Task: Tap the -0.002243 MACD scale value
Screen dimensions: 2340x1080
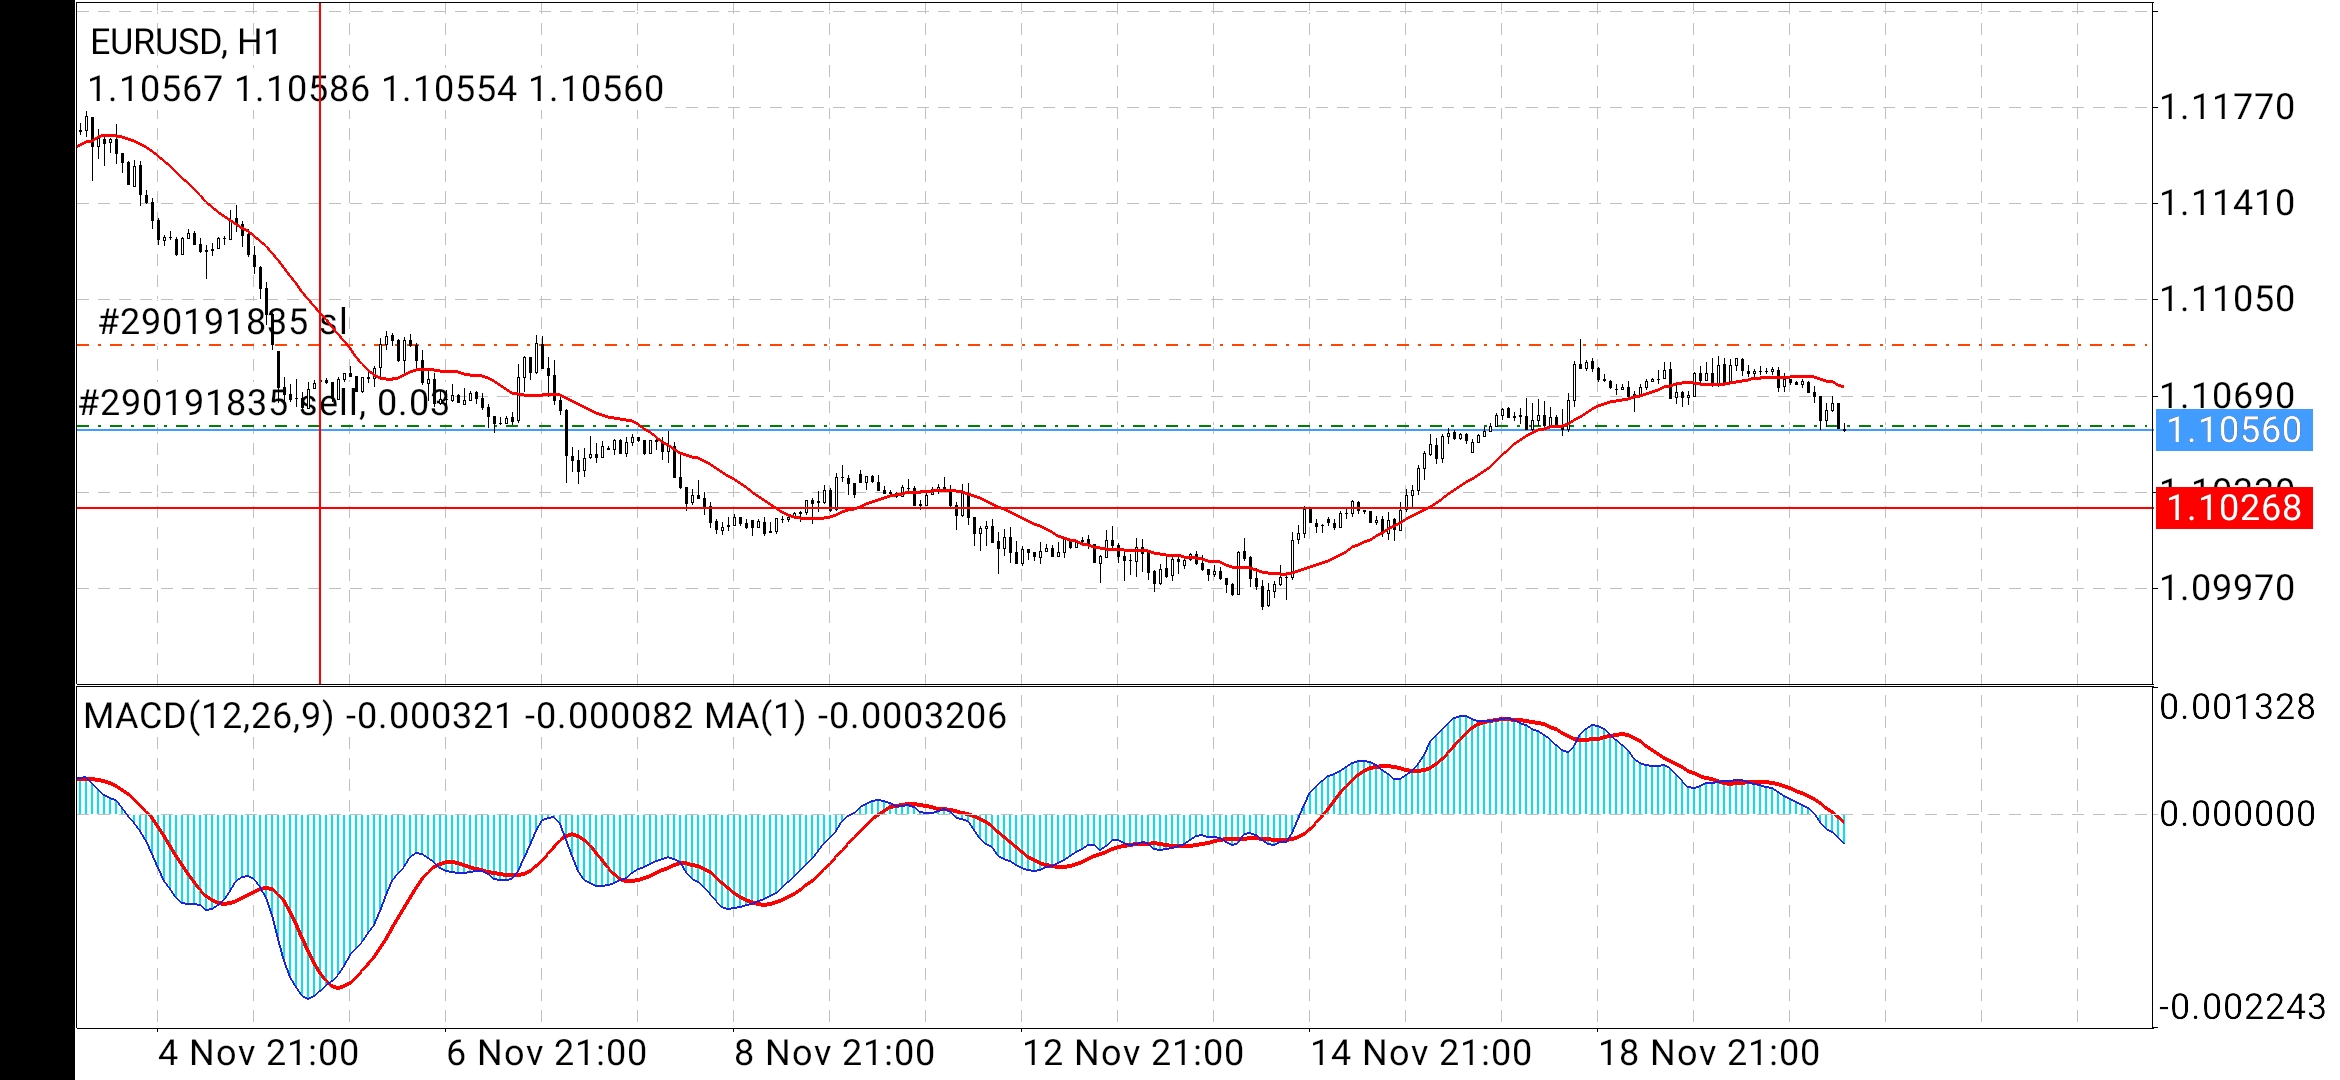Action: pos(2241,1007)
